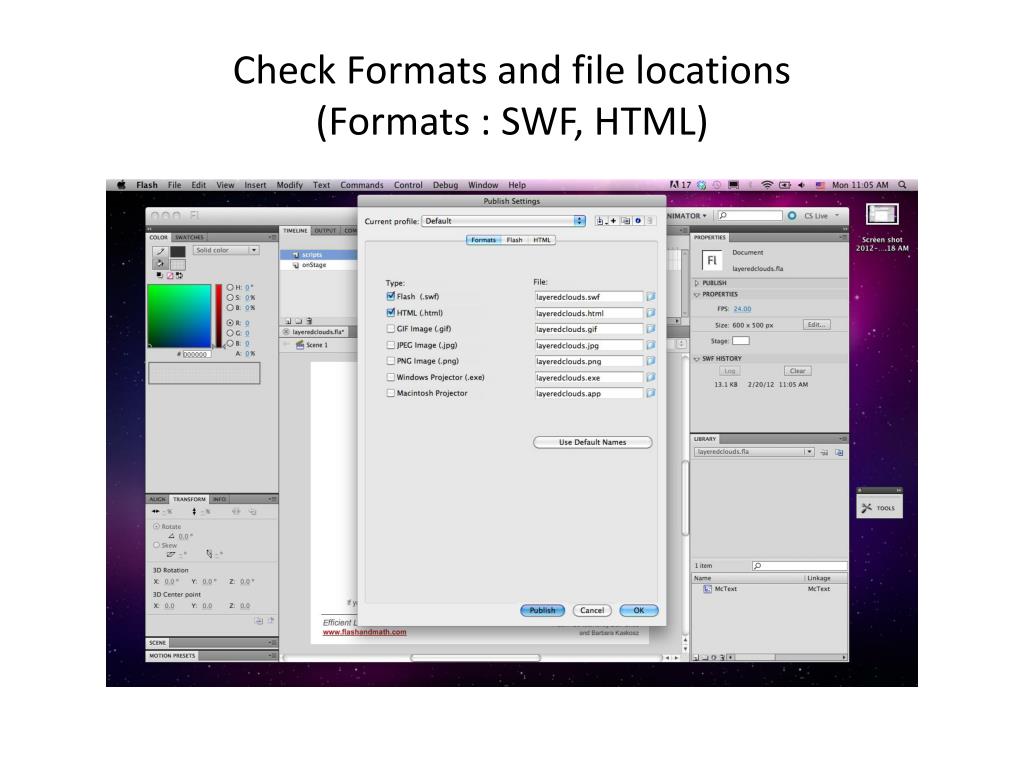The image size is (1024, 768).
Task: Click Use Default Names button
Action: tap(592, 442)
